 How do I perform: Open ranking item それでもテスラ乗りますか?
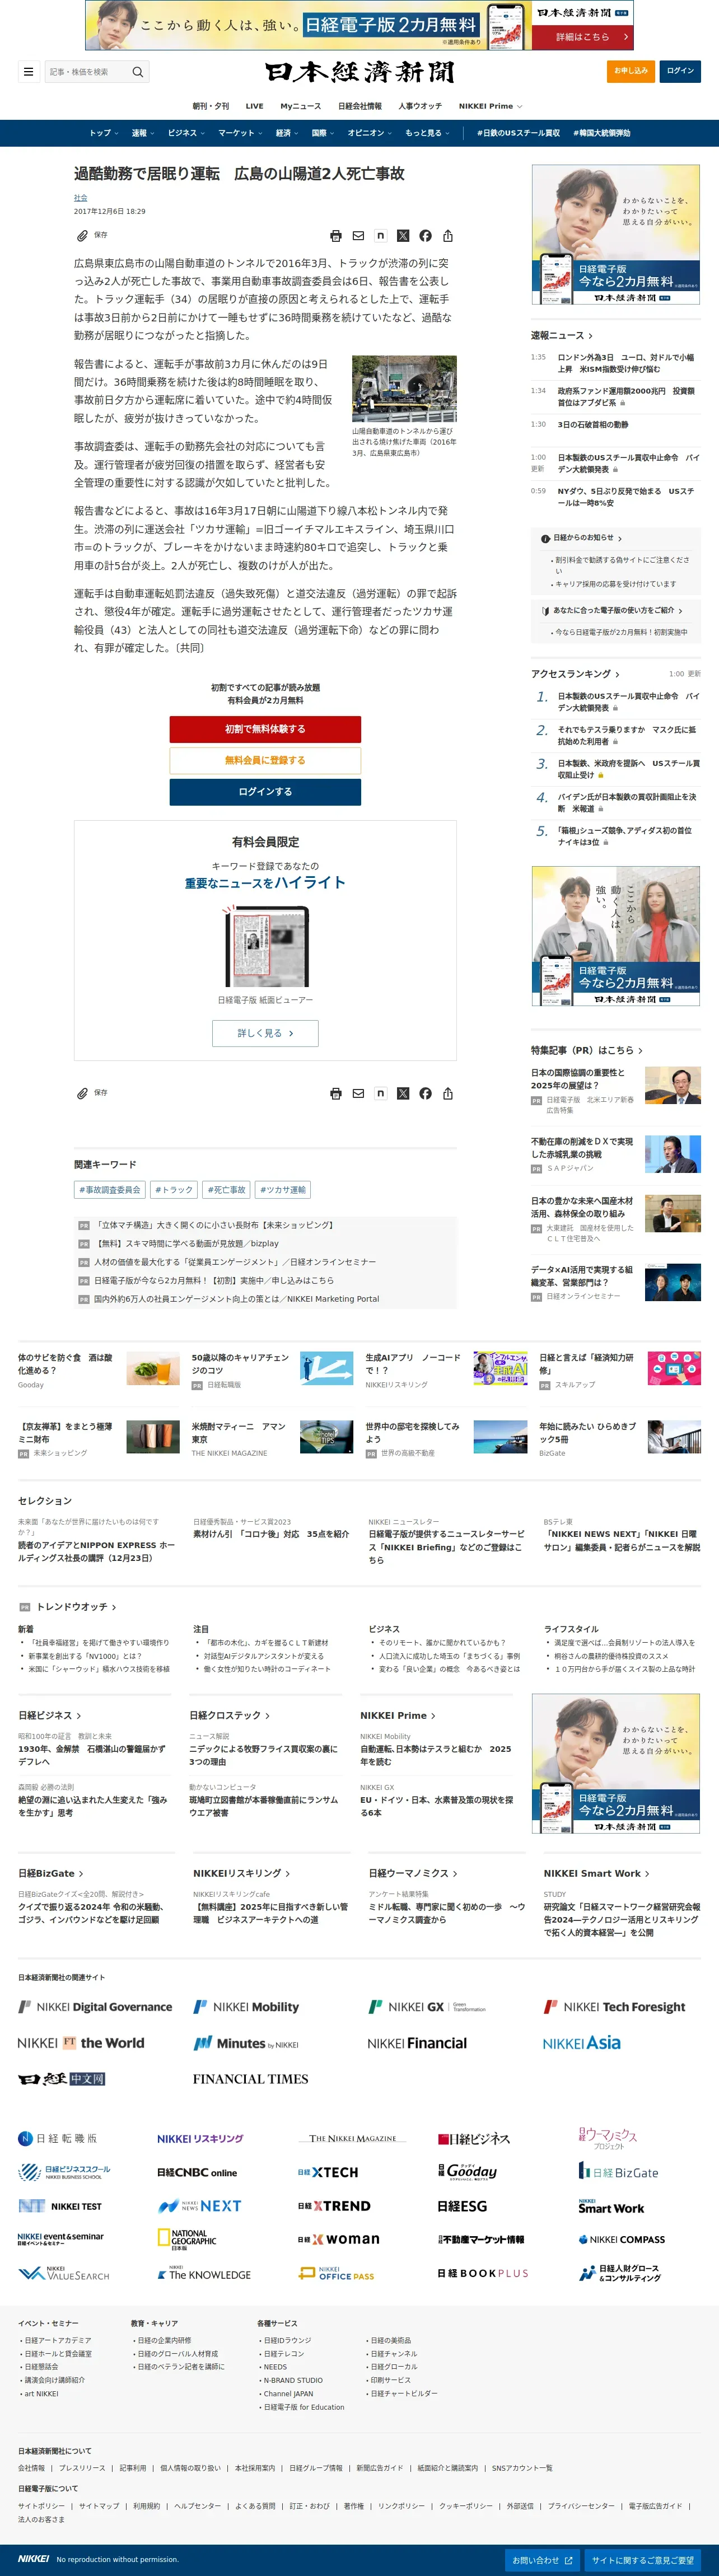pyautogui.click(x=627, y=735)
